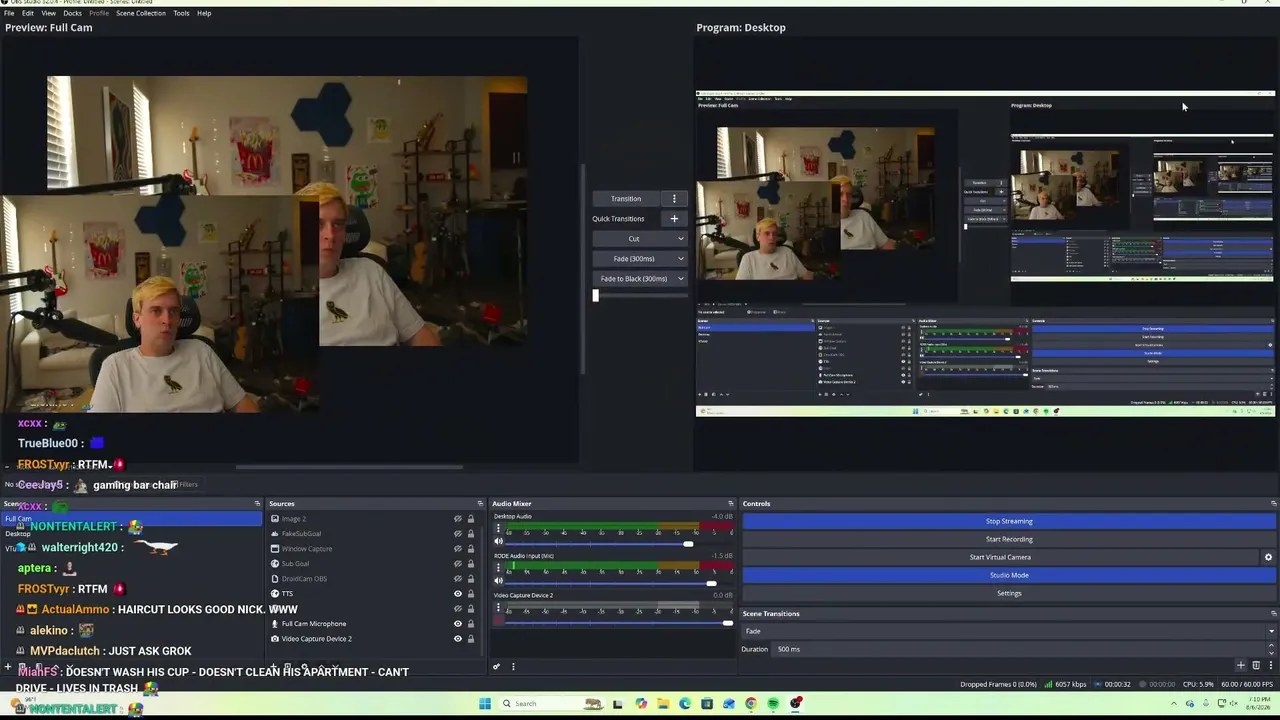
Task: Show hidden system tray icons
Action: point(1174,704)
